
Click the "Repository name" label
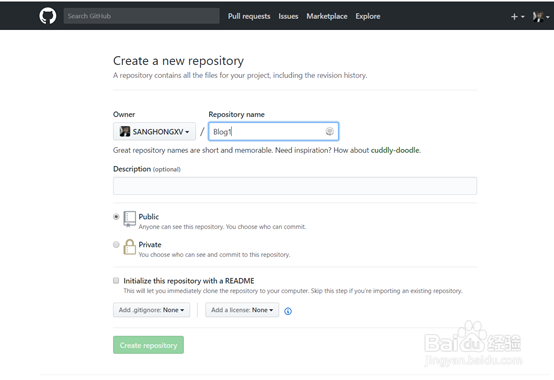pos(236,114)
